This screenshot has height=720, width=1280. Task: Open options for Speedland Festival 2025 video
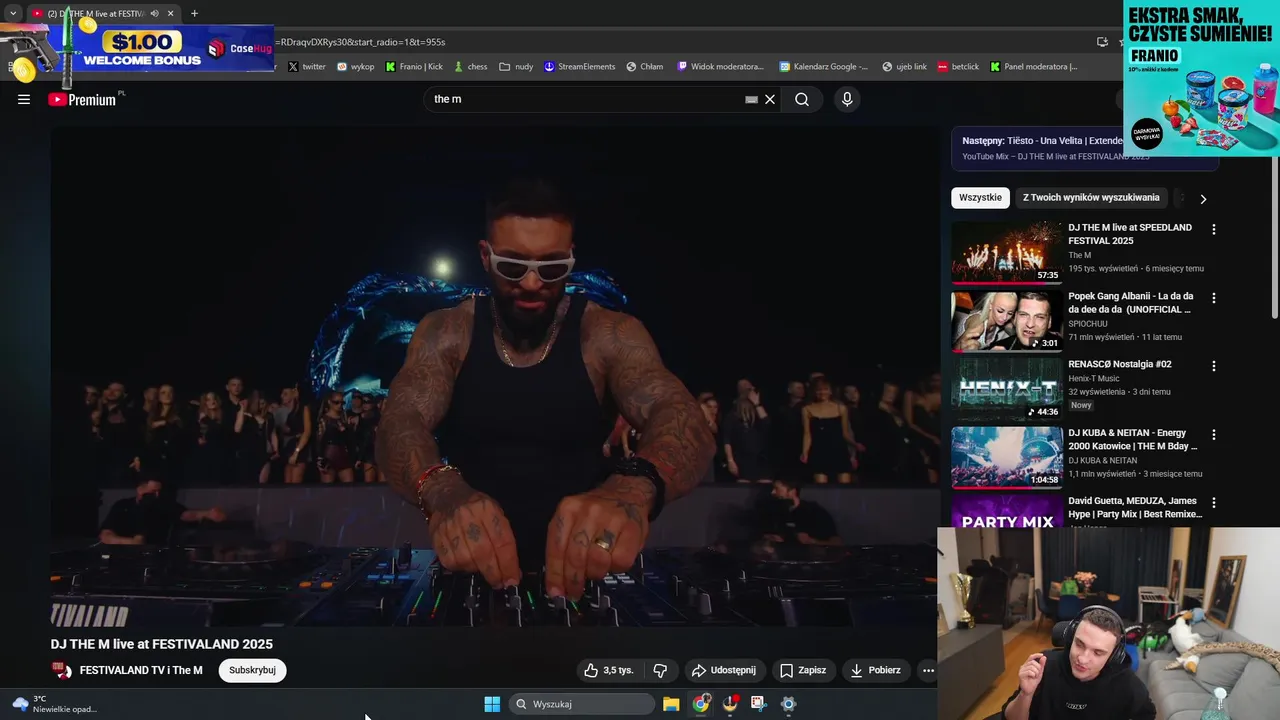(1214, 229)
